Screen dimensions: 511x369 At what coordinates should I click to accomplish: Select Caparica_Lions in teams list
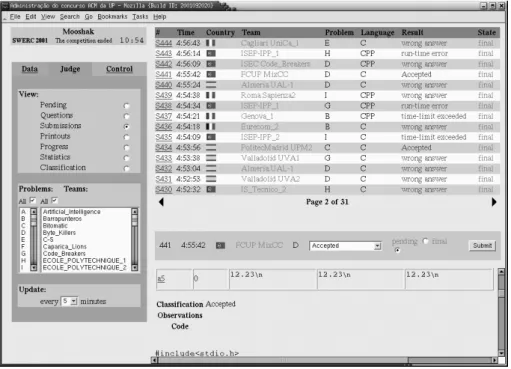(65, 247)
